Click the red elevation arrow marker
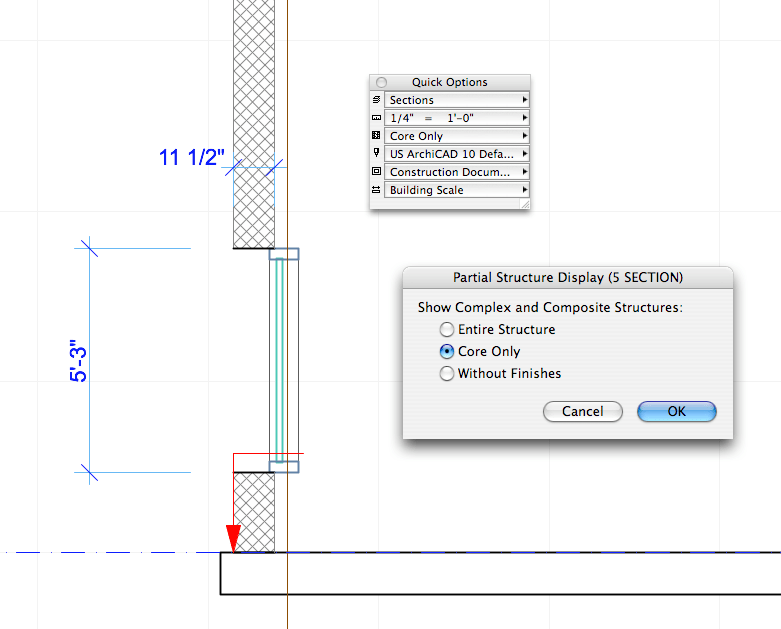Viewport: 781px width, 629px height. click(233, 538)
